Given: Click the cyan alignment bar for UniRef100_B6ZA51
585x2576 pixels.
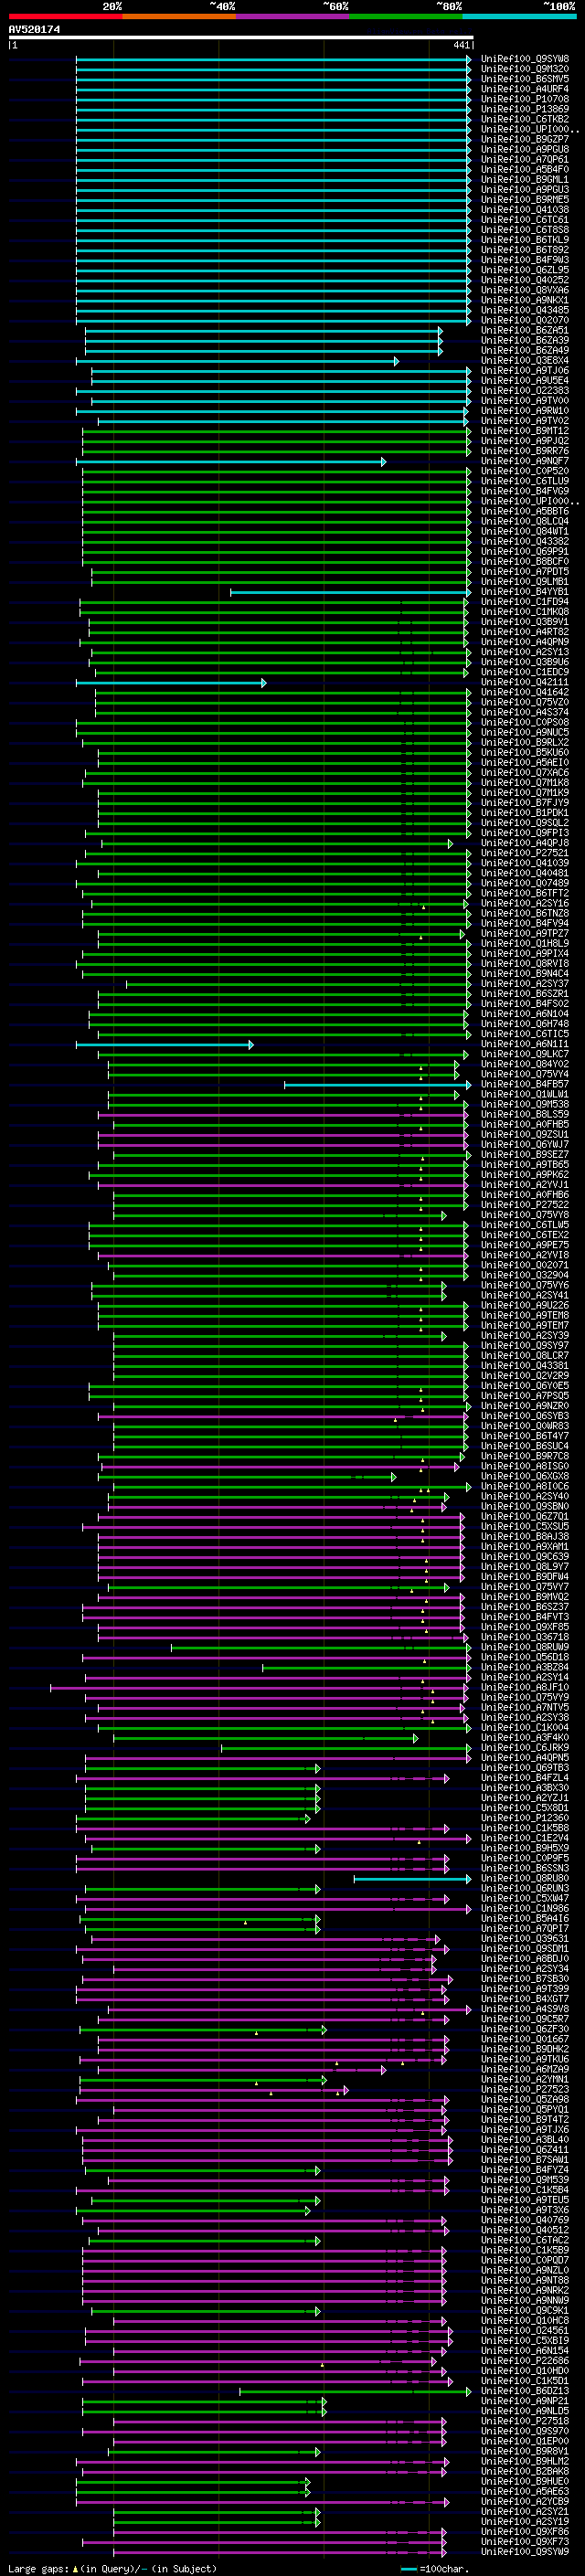Looking at the screenshot, I should pyautogui.click(x=263, y=330).
